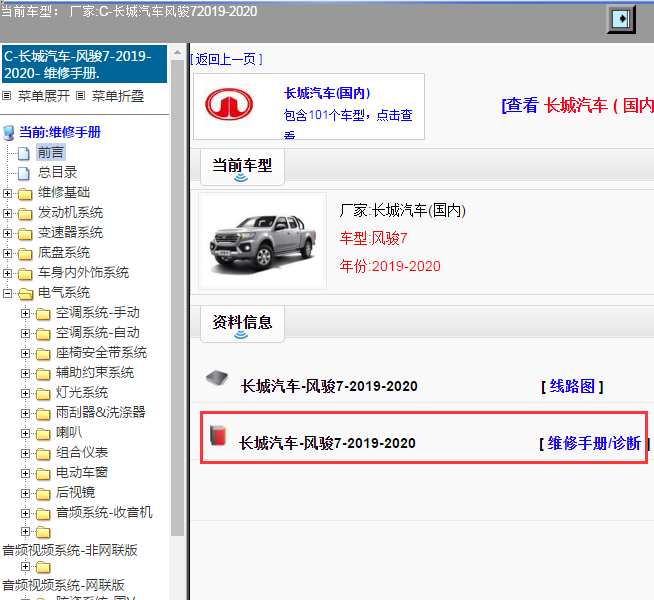Click the 变速器系统 folder icon
Viewport: 654px width, 600px height.
pyautogui.click(x=25, y=234)
